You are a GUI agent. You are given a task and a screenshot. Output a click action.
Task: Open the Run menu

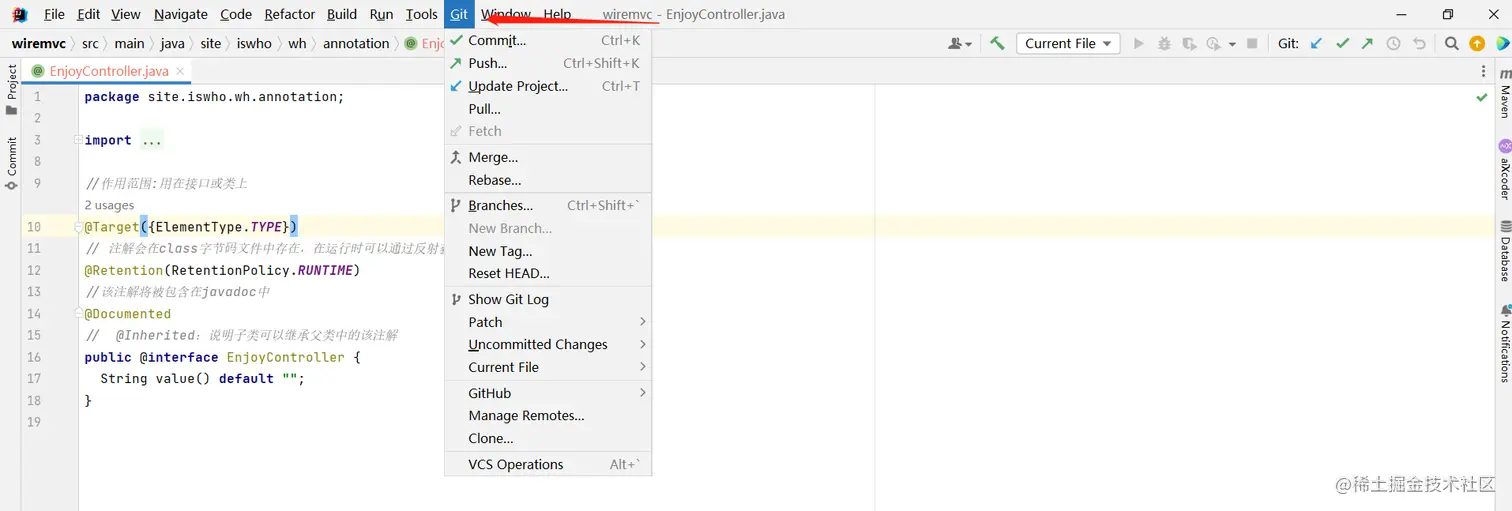click(x=381, y=14)
